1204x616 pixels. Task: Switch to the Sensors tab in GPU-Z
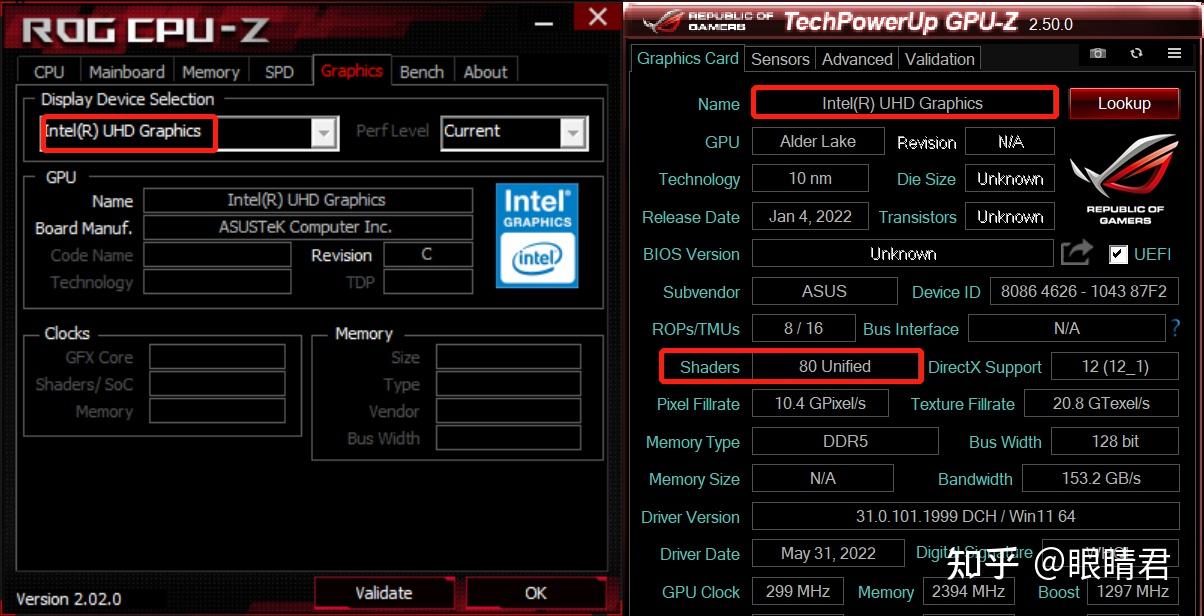tap(780, 59)
